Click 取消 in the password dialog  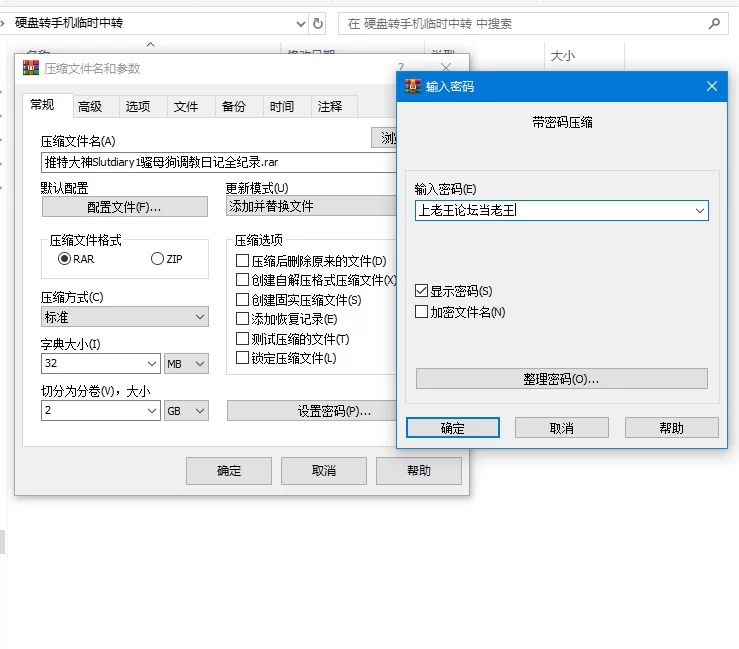point(562,427)
